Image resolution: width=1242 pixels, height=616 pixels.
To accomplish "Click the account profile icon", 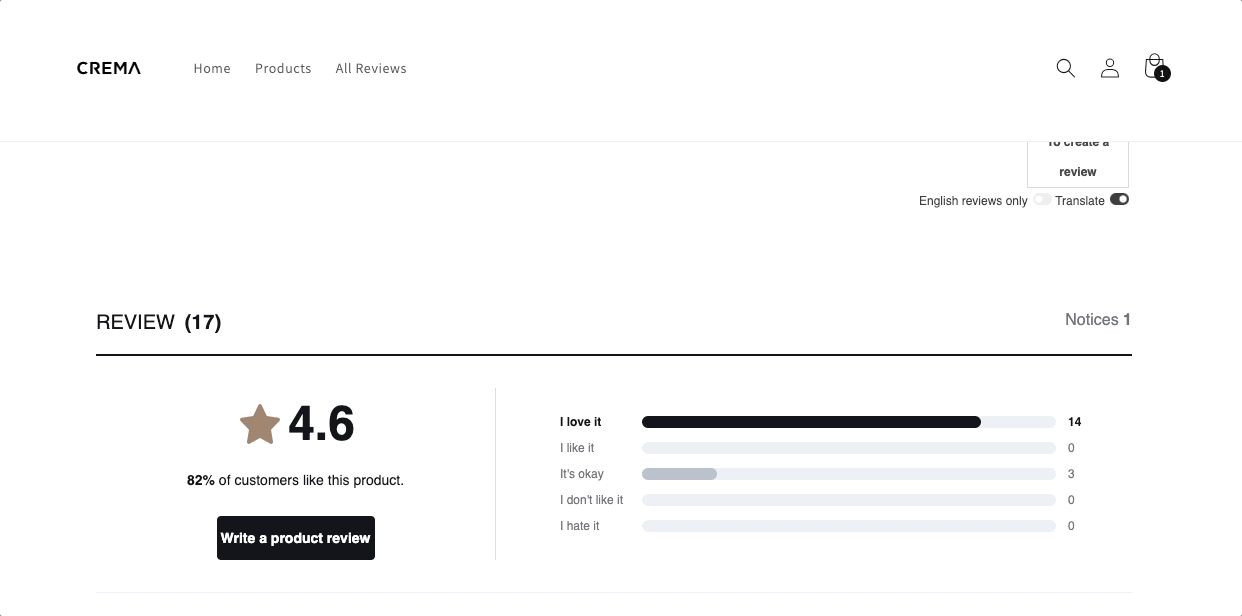I will pos(1109,68).
